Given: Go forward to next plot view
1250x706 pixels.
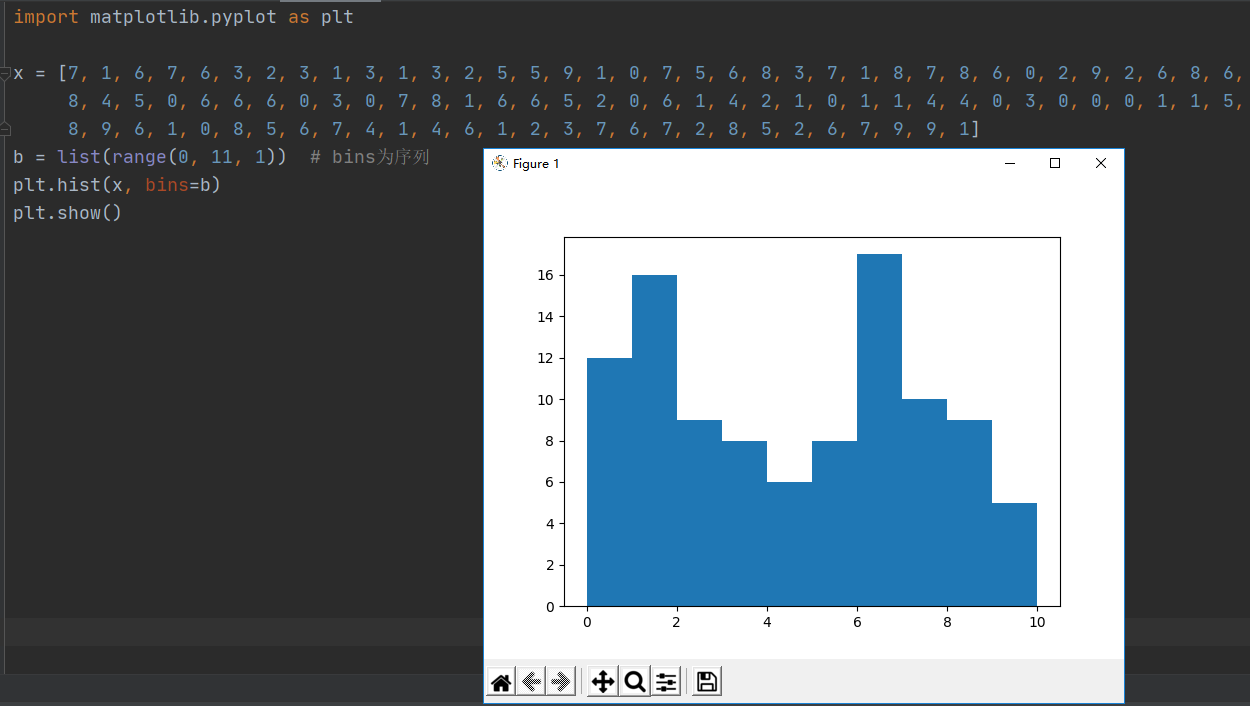Looking at the screenshot, I should pos(560,682).
